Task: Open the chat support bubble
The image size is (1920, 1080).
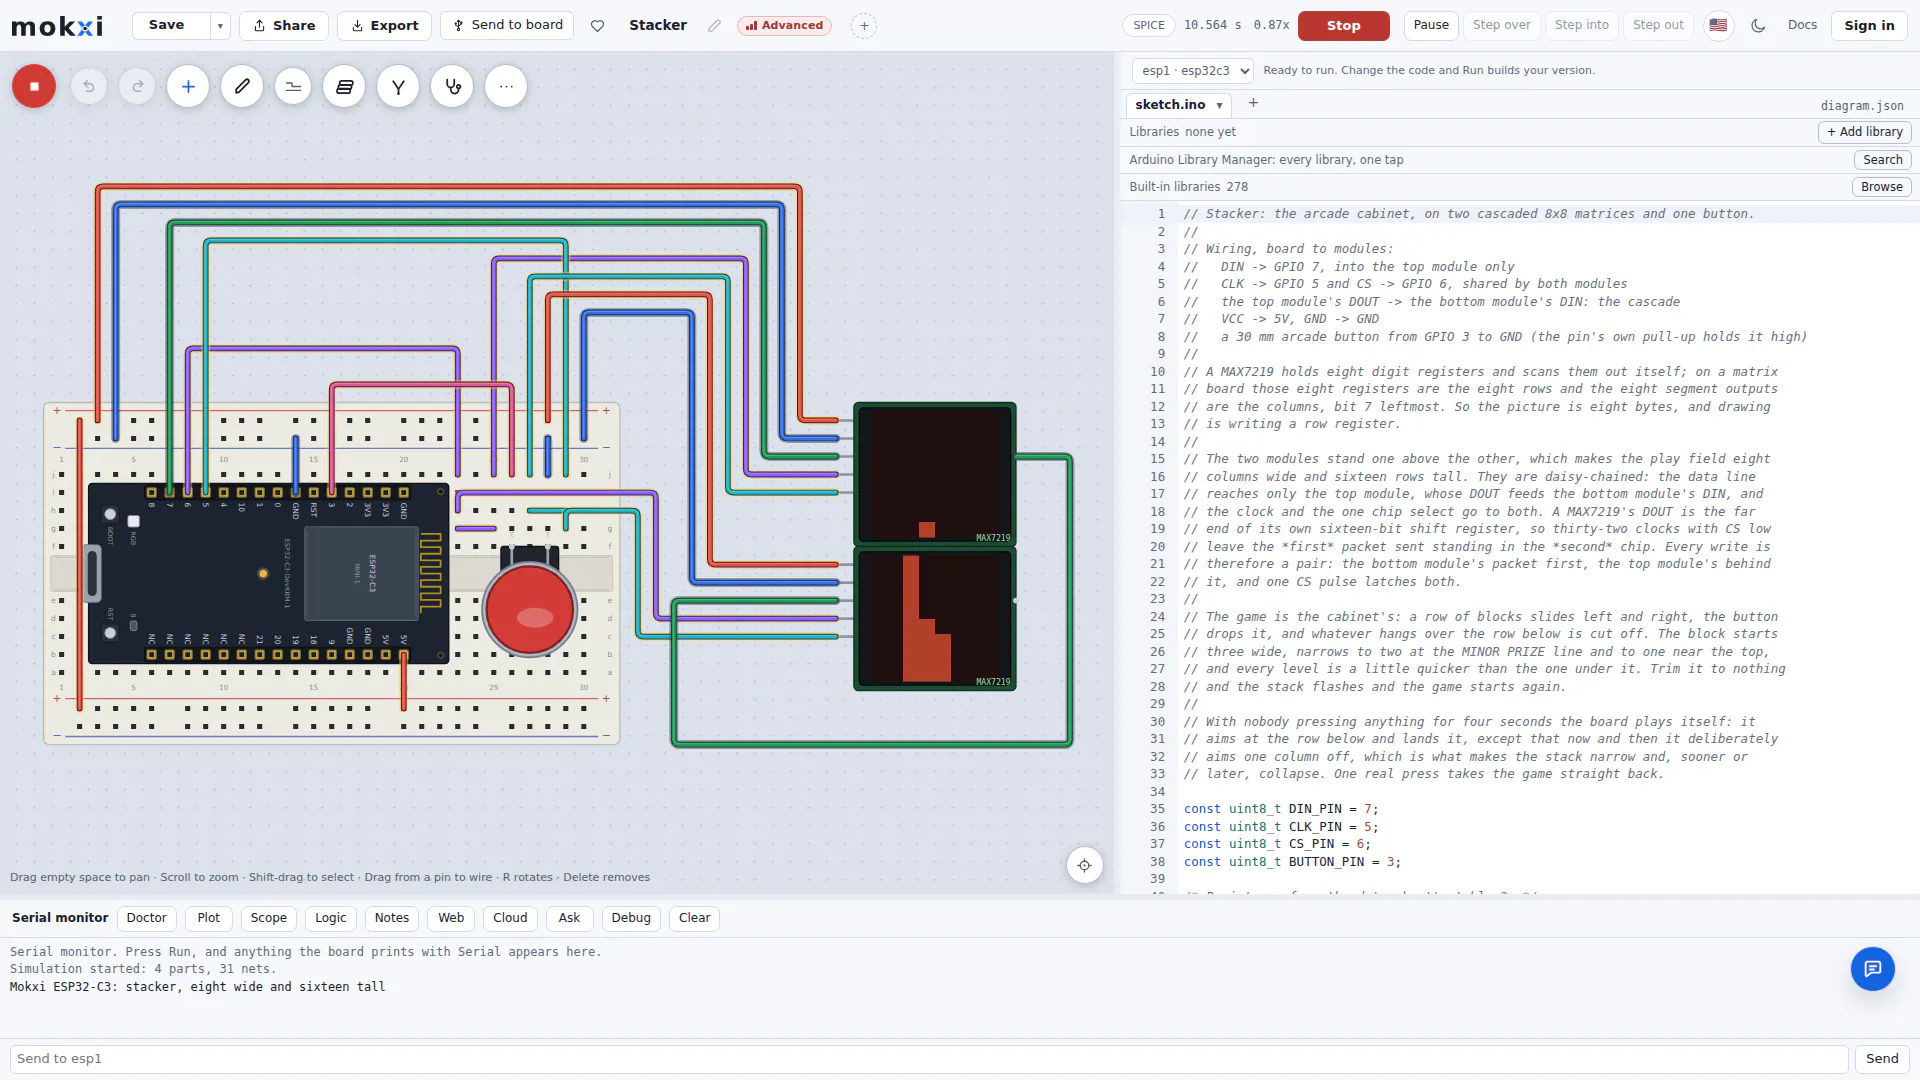Action: pos(1872,968)
